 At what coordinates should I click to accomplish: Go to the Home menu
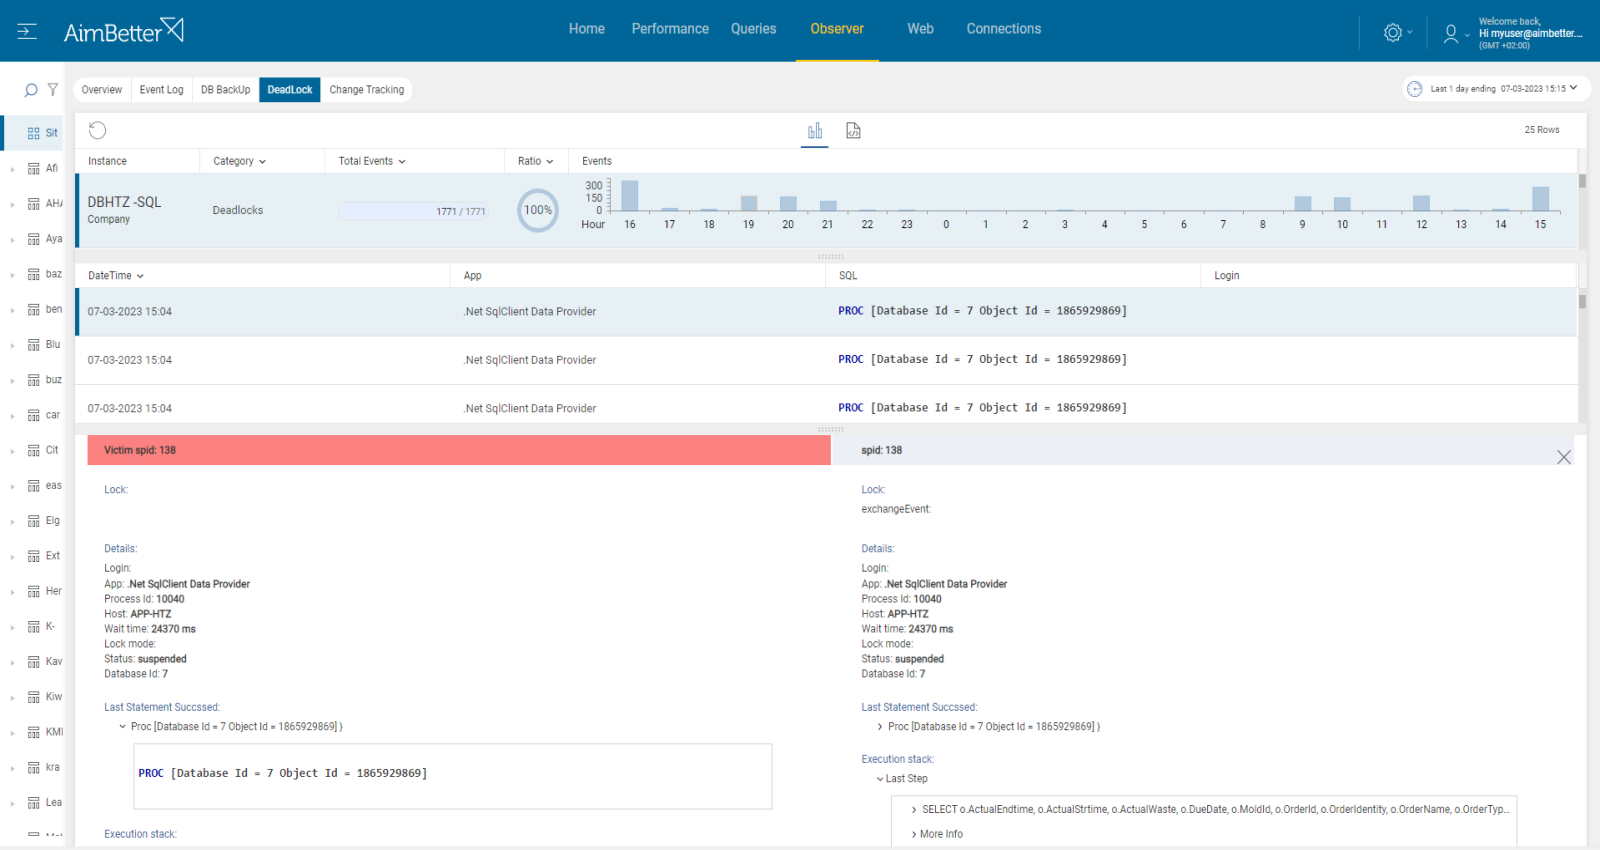pyautogui.click(x=587, y=29)
